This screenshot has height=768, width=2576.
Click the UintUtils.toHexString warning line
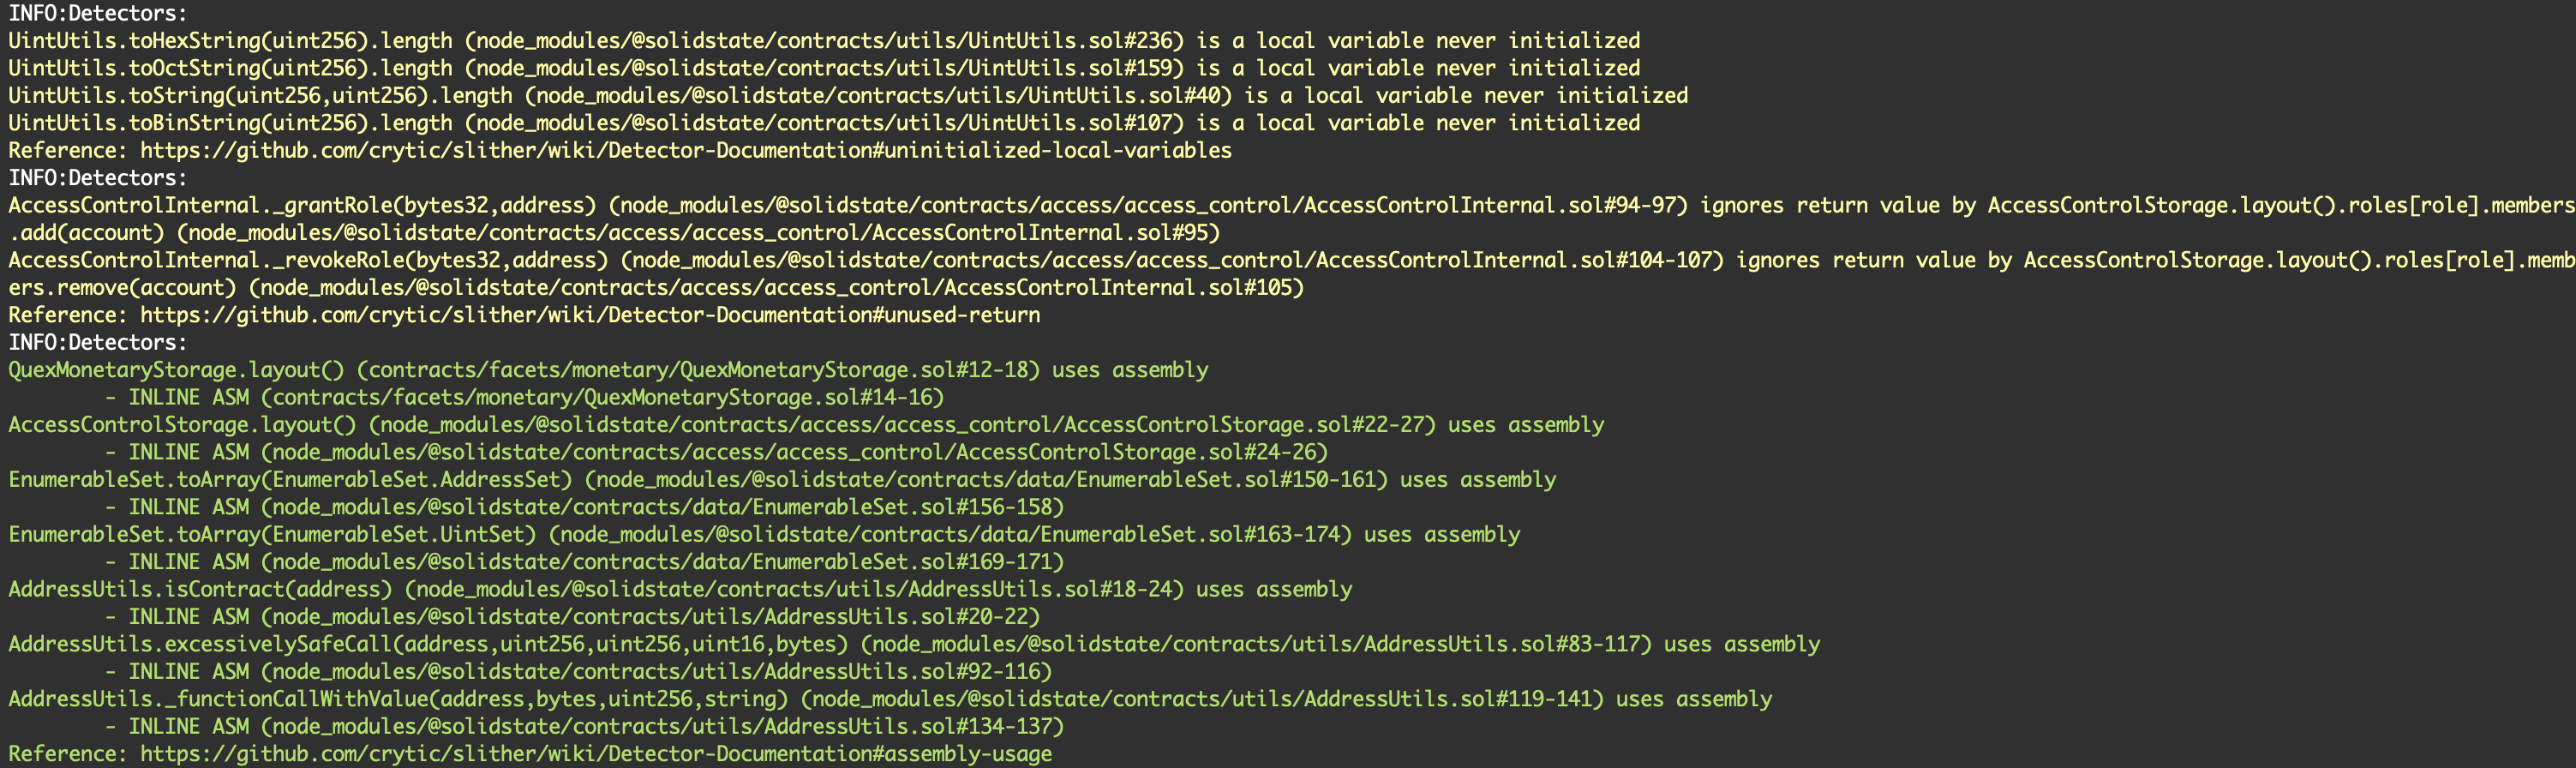coord(824,41)
